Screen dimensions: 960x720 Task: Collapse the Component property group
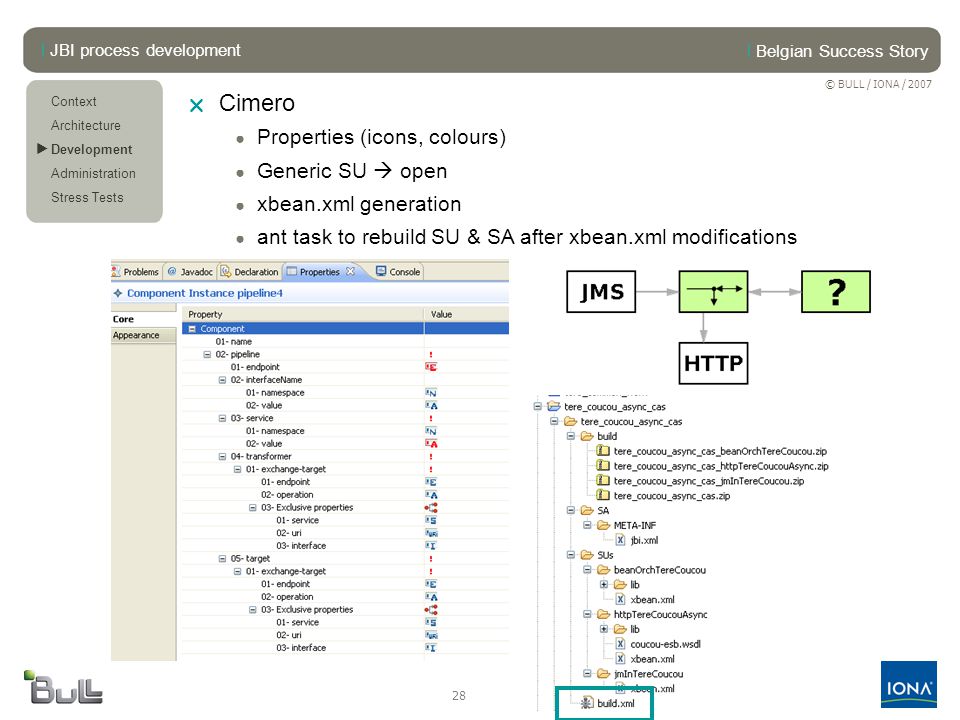[x=192, y=329]
